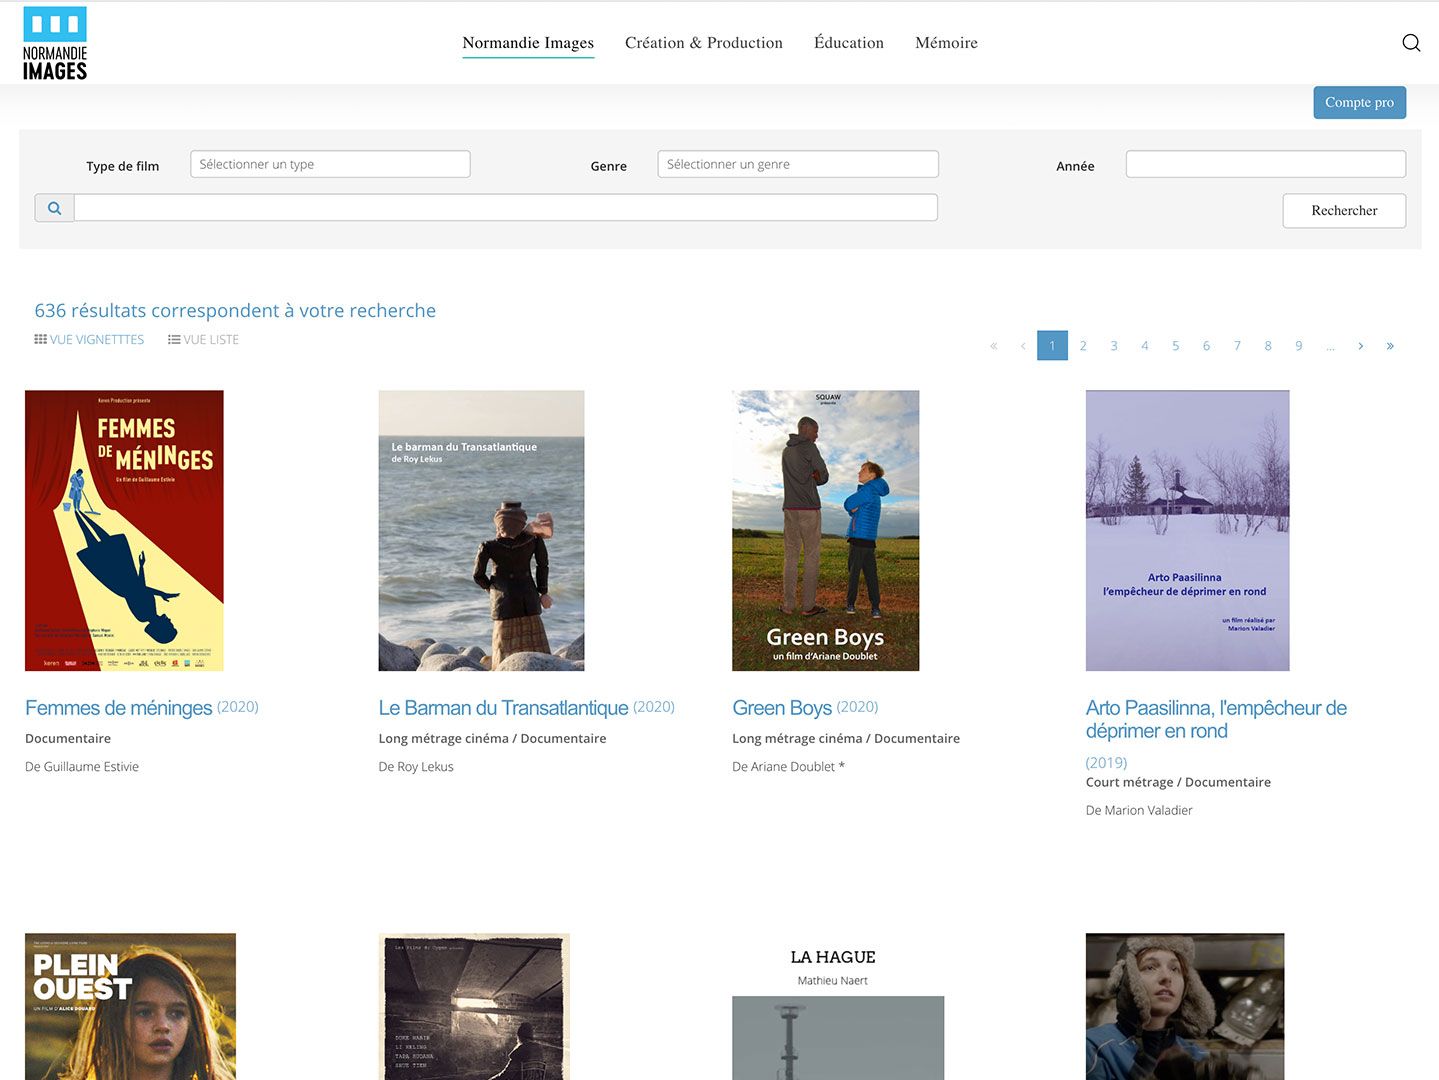Focus the Année input field
Viewport: 1439px width, 1080px height.
click(1265, 164)
